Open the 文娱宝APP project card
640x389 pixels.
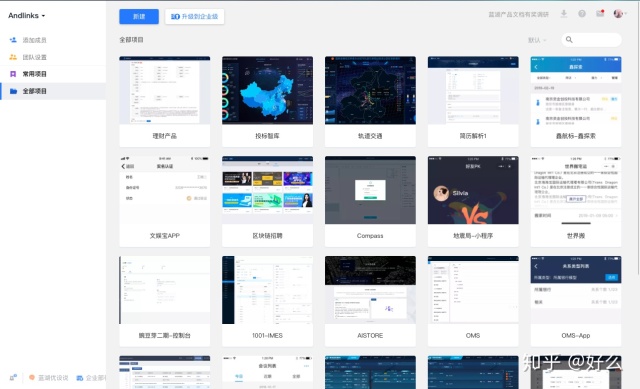point(164,201)
